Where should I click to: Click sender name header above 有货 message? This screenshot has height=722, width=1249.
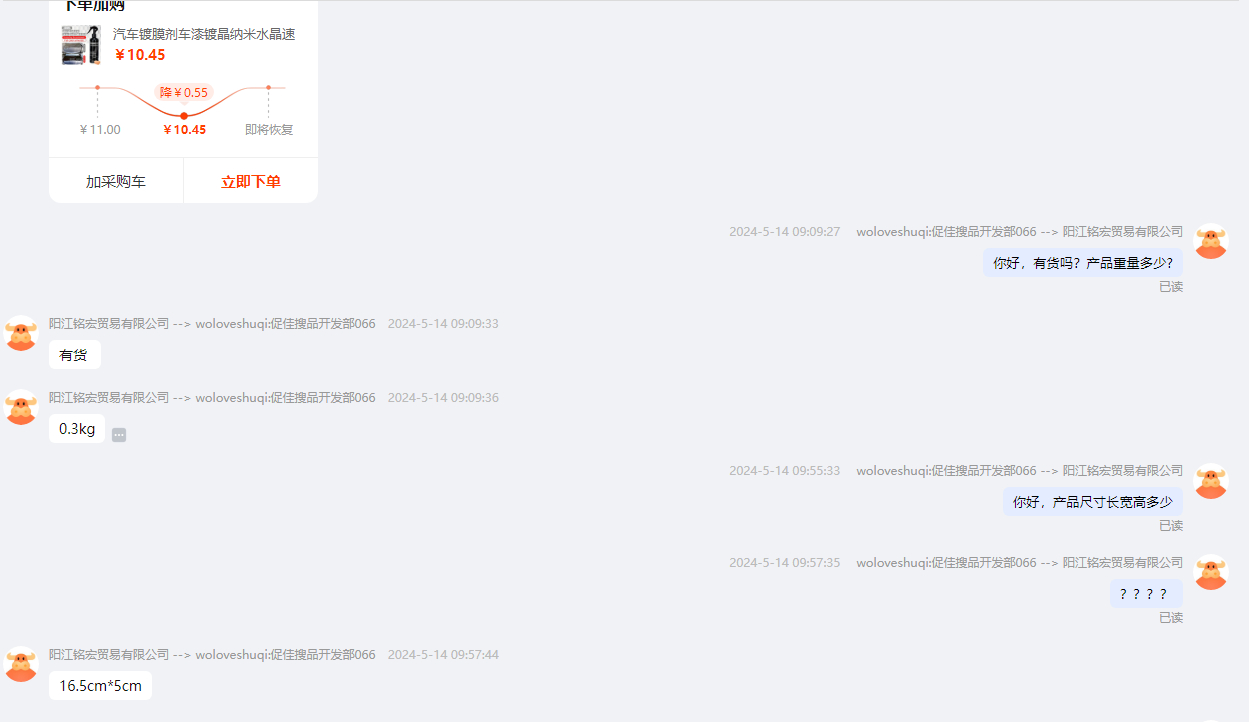pos(212,324)
